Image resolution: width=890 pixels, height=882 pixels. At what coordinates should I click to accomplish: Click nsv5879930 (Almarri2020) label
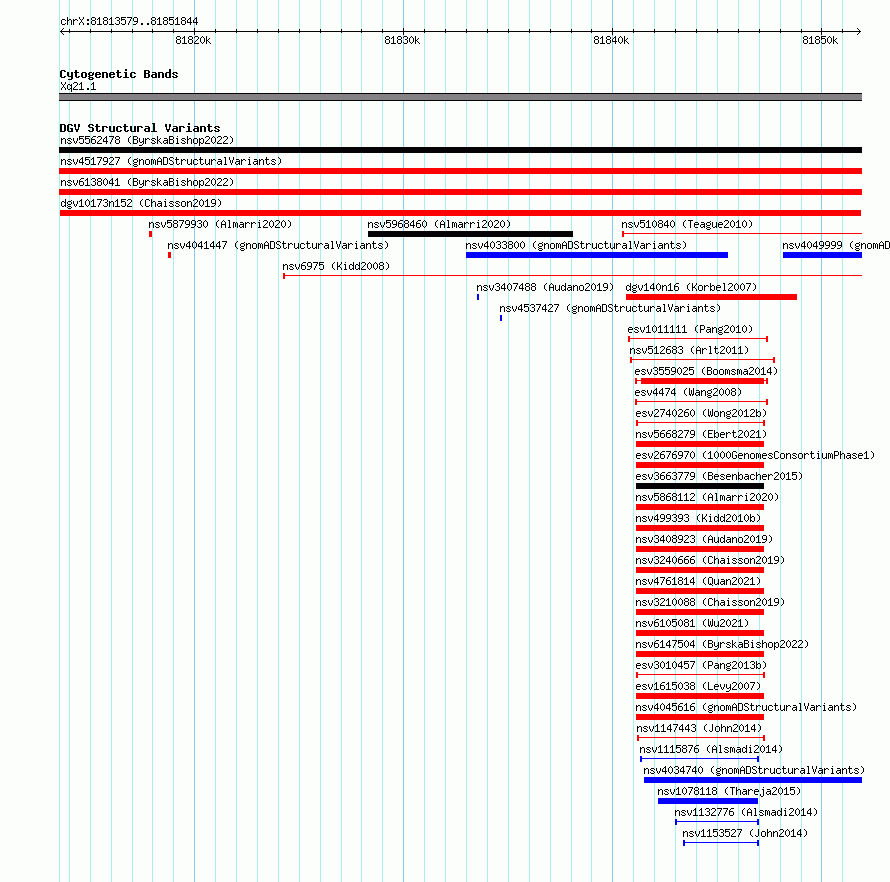pyautogui.click(x=220, y=224)
